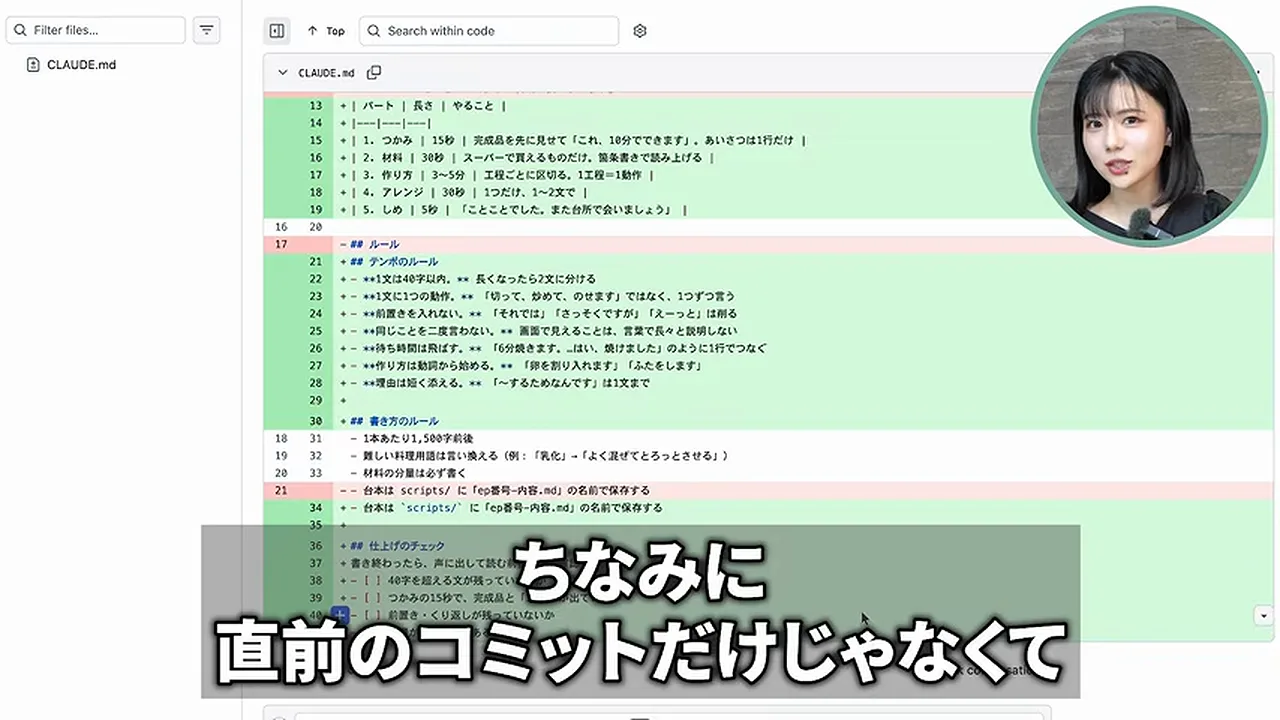Click the magnifier icon in Search within code
Screen dimensions: 1280x720
(374, 31)
